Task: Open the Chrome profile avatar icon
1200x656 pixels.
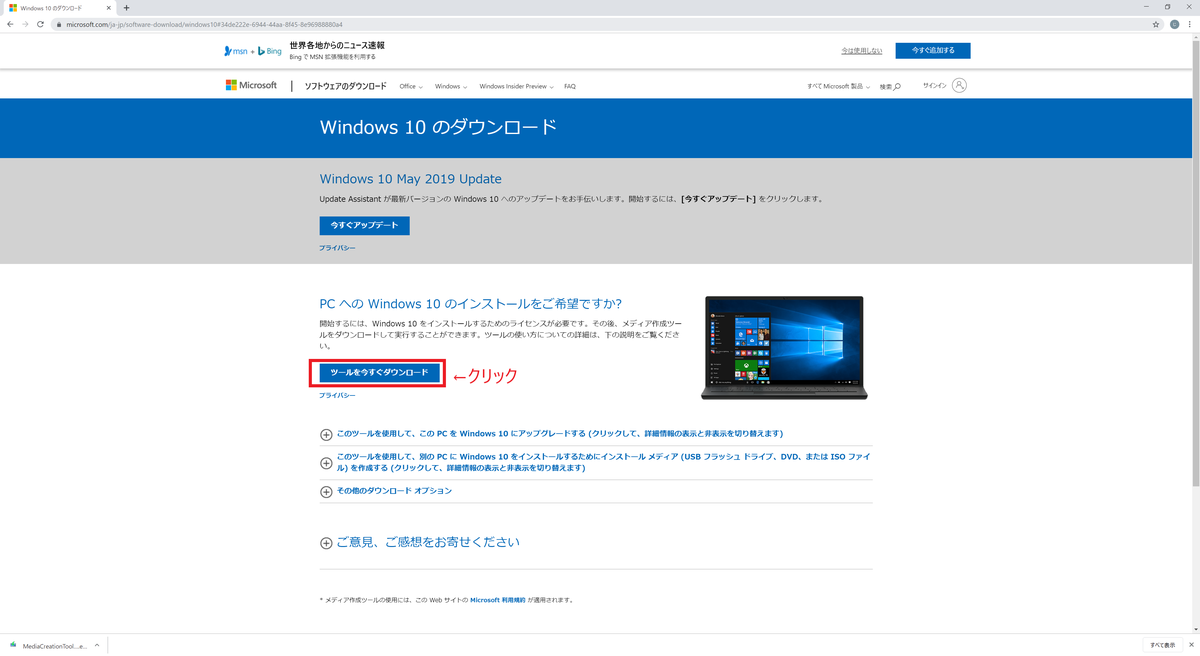Action: coord(1175,24)
